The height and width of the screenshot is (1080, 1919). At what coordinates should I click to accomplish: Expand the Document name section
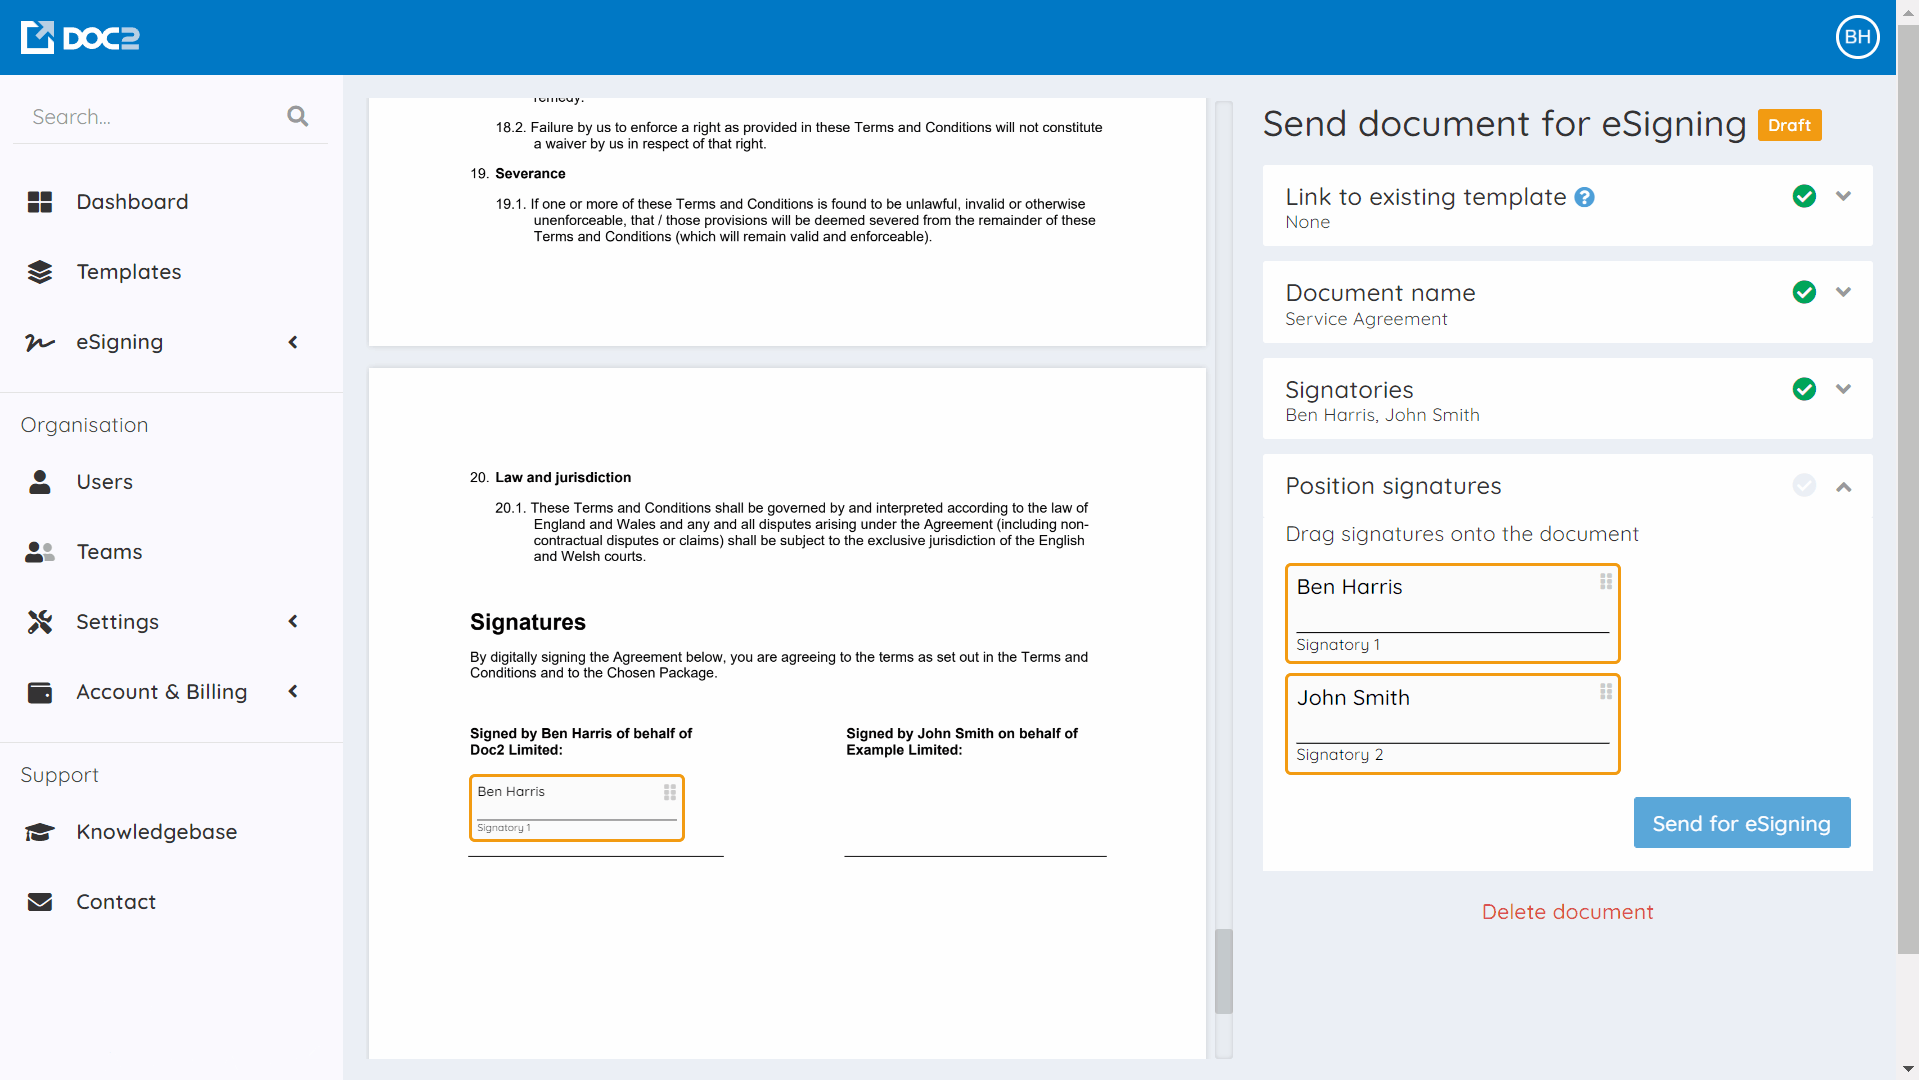(1843, 292)
